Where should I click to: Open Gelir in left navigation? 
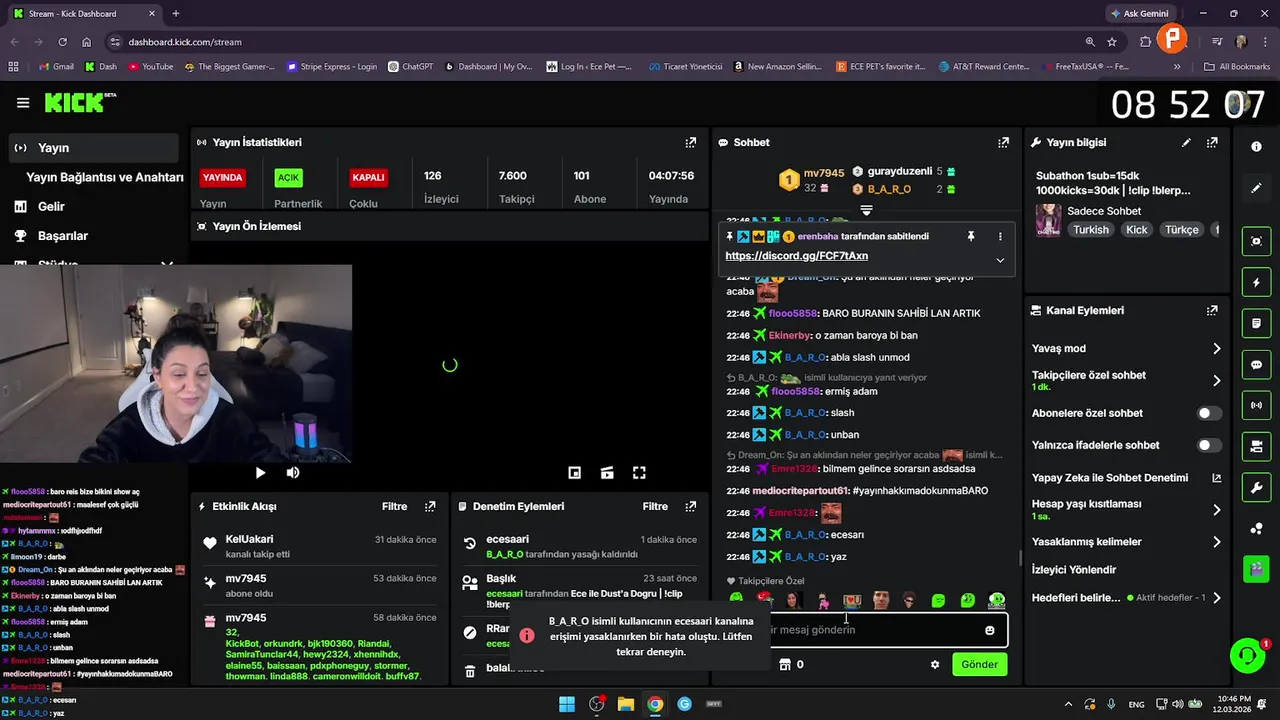[x=51, y=206]
